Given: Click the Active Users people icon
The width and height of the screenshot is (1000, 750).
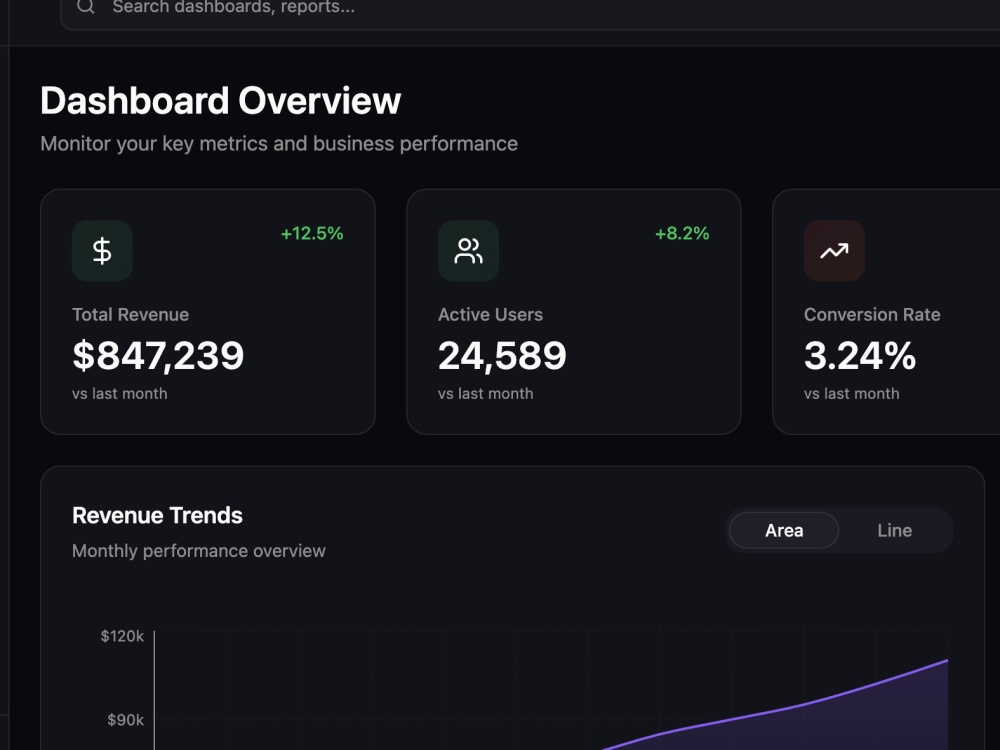Looking at the screenshot, I should (x=468, y=251).
